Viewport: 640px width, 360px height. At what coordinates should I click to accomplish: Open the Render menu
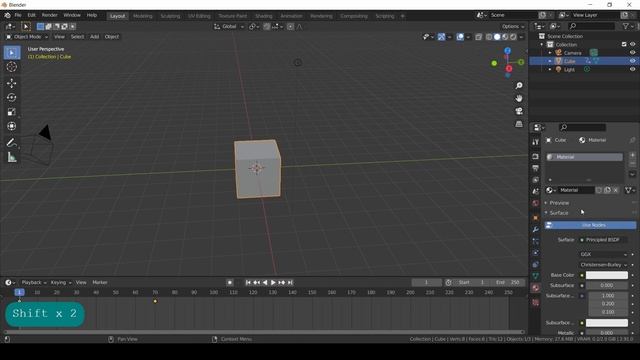tap(49, 15)
